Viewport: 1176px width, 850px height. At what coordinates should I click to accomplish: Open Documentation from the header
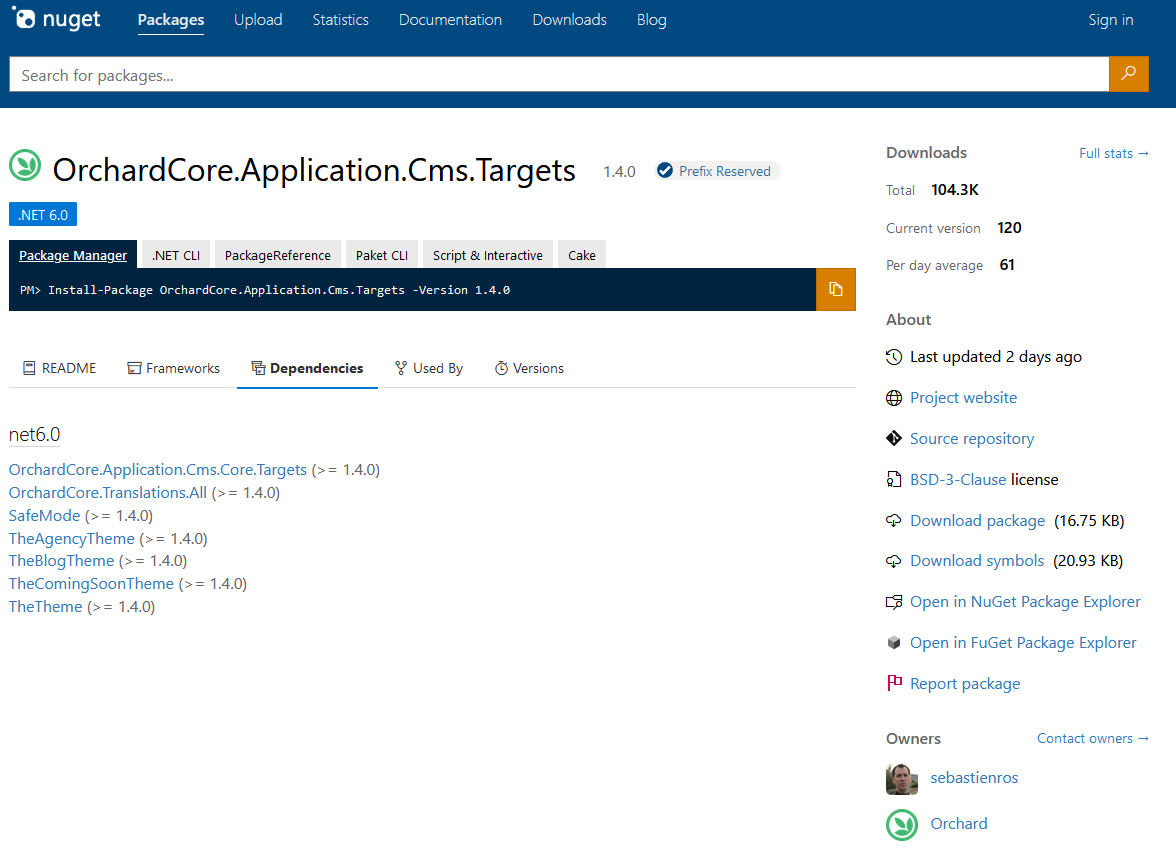point(450,20)
